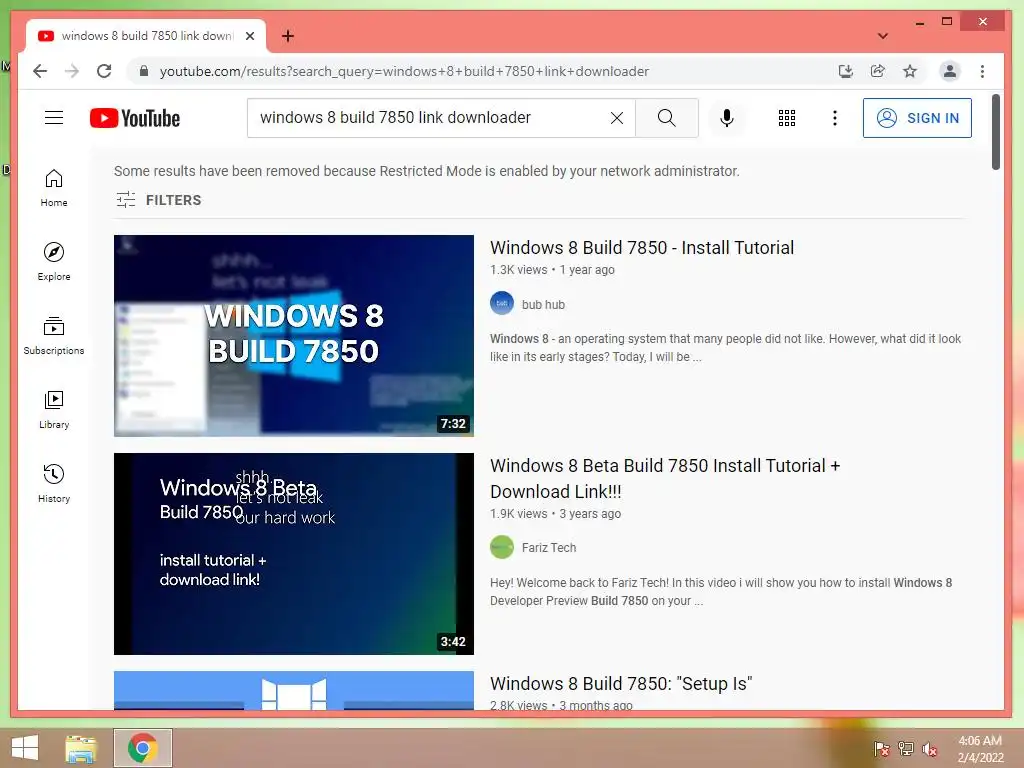
Task: Click the install app icon in address bar
Action: tap(846, 71)
